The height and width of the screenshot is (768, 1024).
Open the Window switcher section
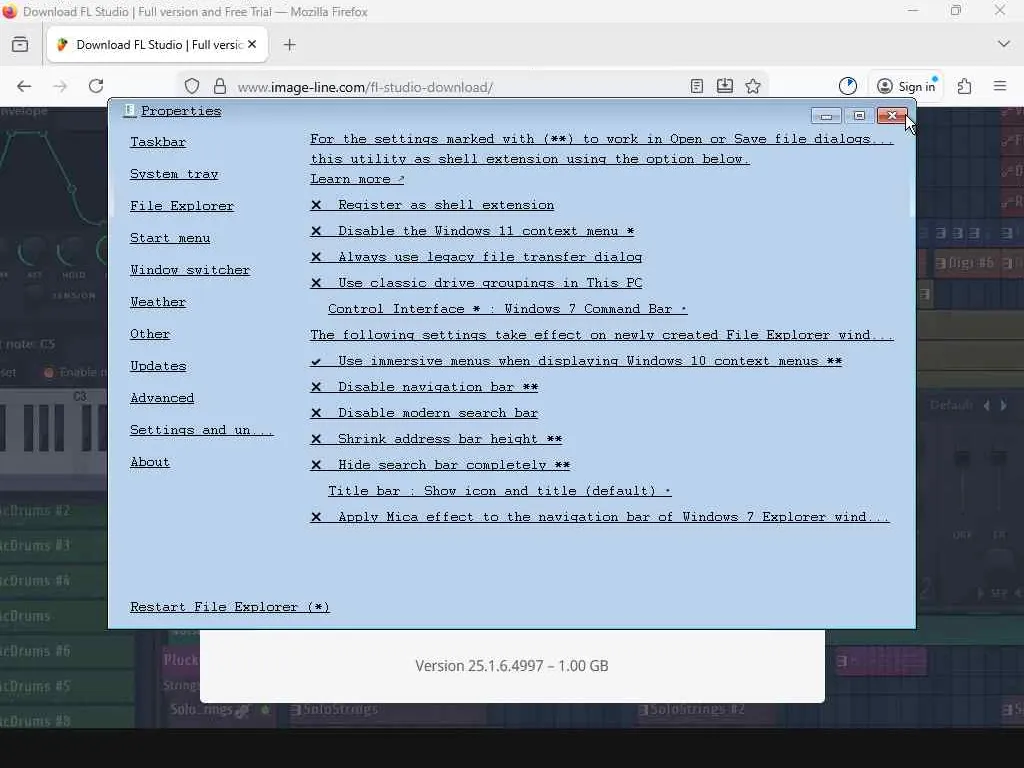(x=190, y=270)
